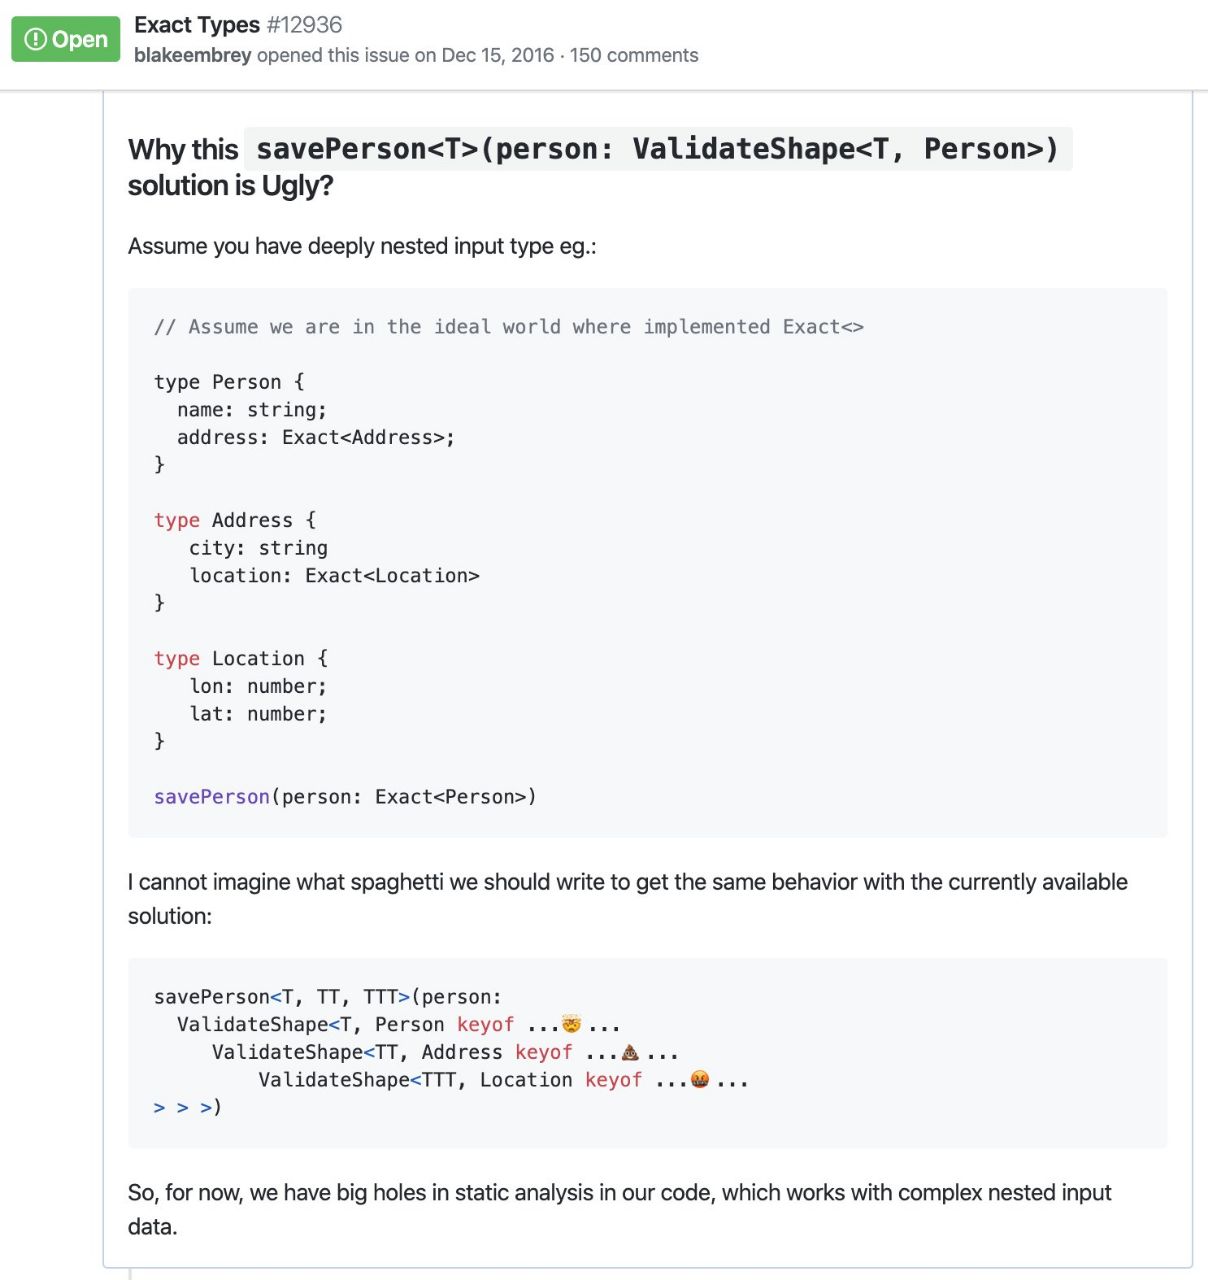
Task: Open blakeembrey's user profile link
Action: click(x=192, y=55)
